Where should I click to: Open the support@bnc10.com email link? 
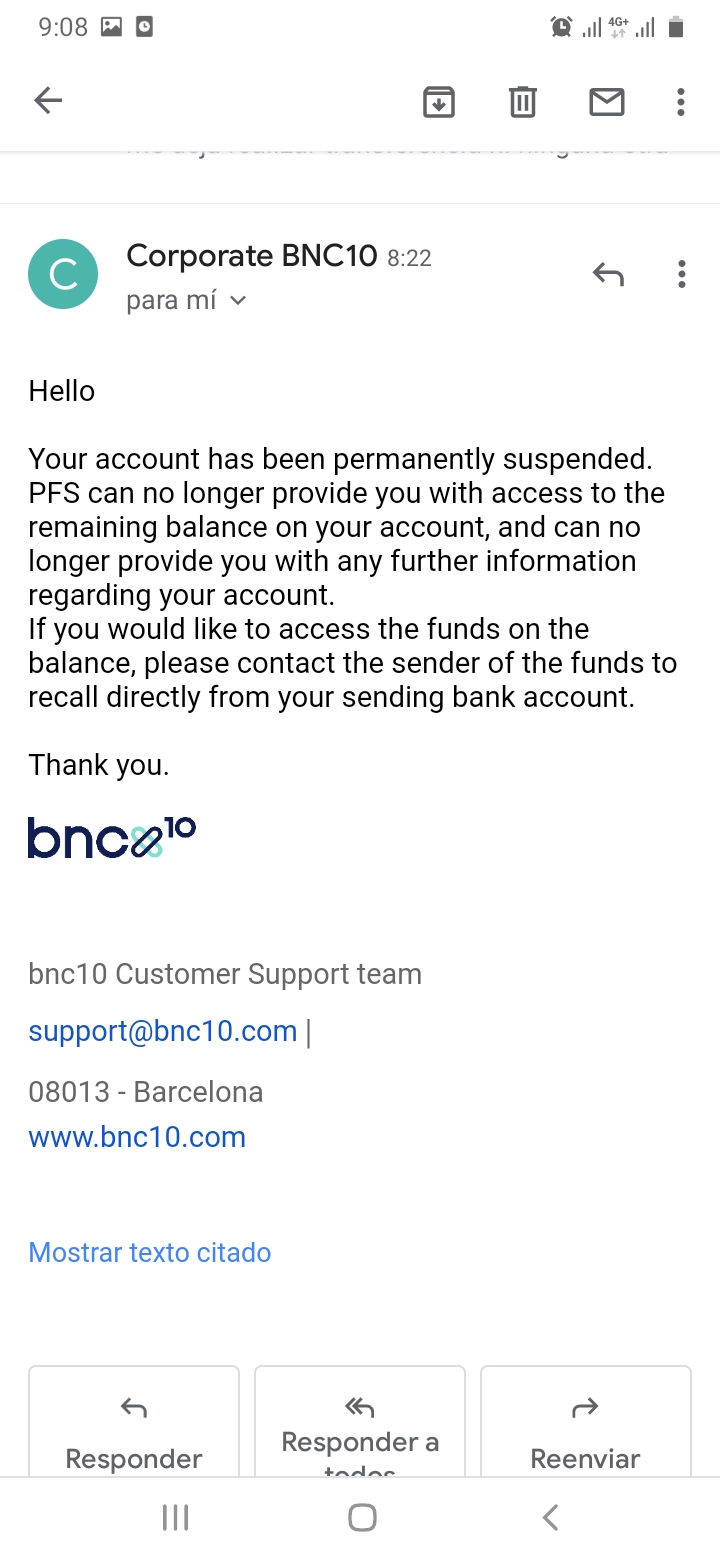coord(163,1031)
